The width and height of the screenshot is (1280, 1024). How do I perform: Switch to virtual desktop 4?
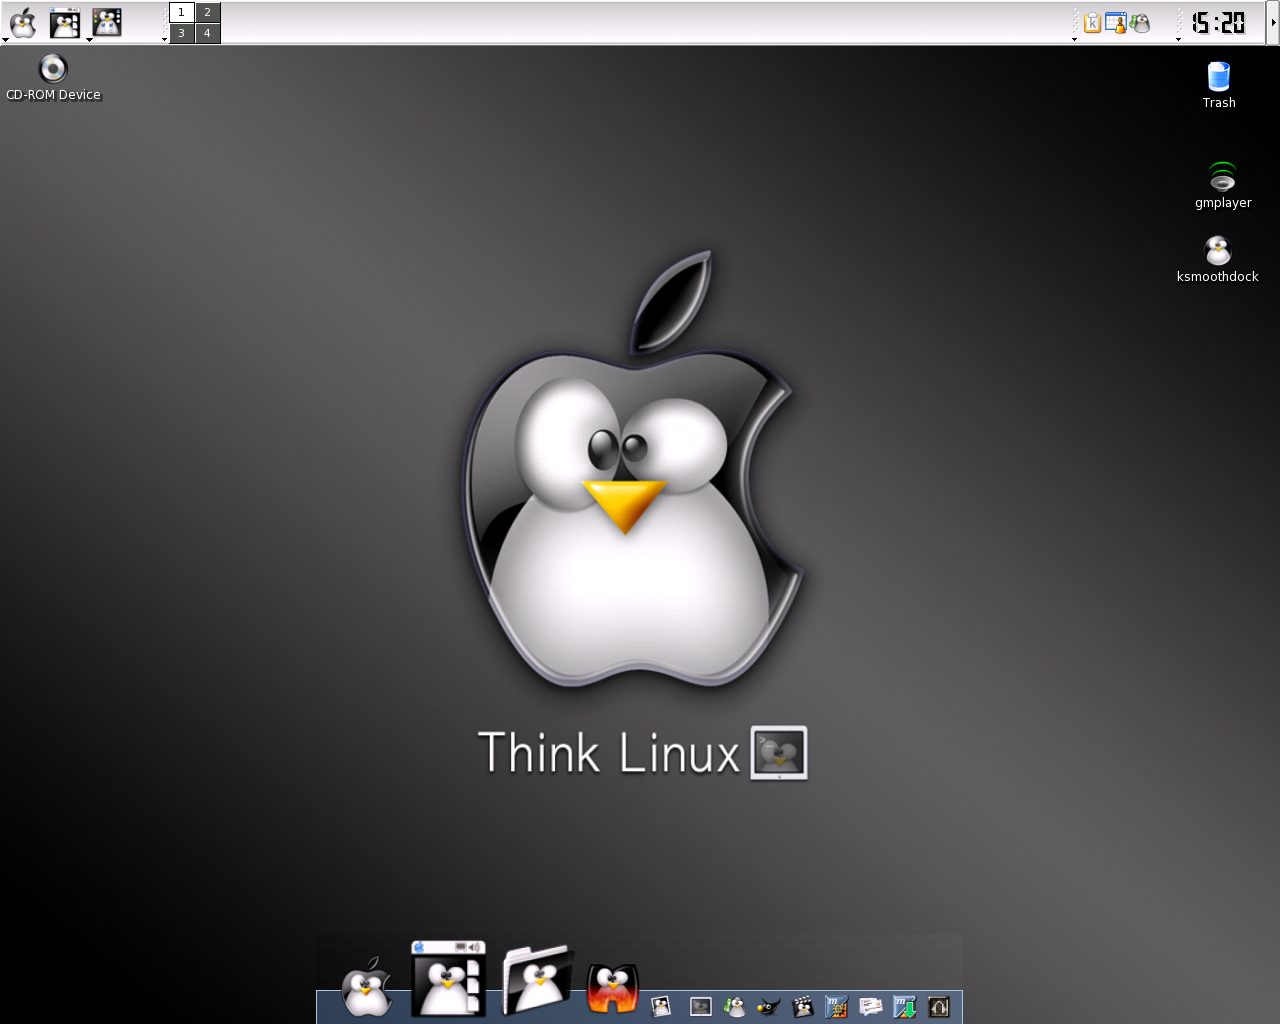point(207,33)
